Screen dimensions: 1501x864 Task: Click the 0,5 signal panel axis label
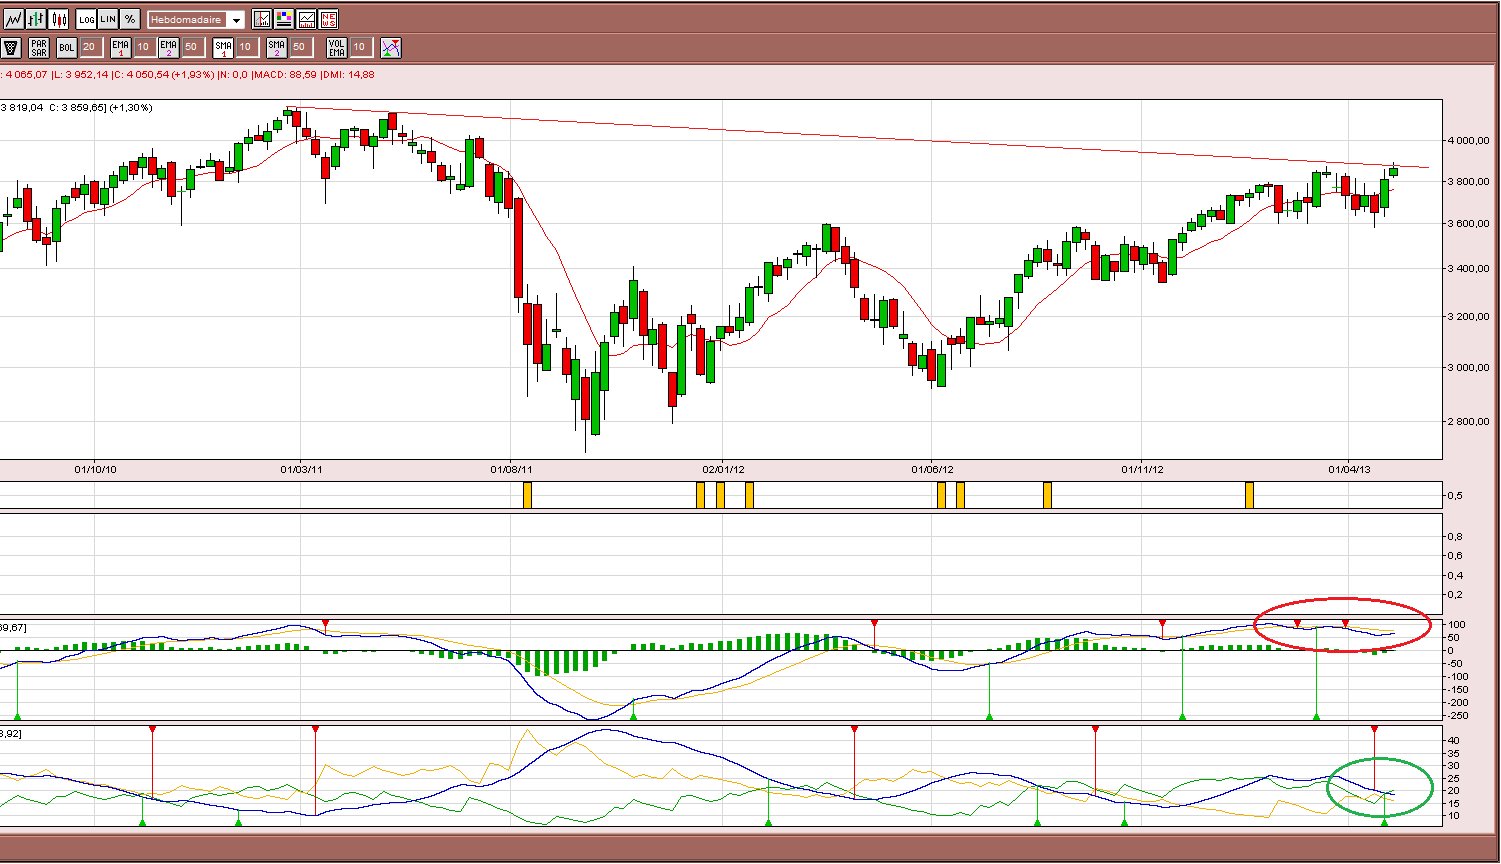pyautogui.click(x=1456, y=496)
